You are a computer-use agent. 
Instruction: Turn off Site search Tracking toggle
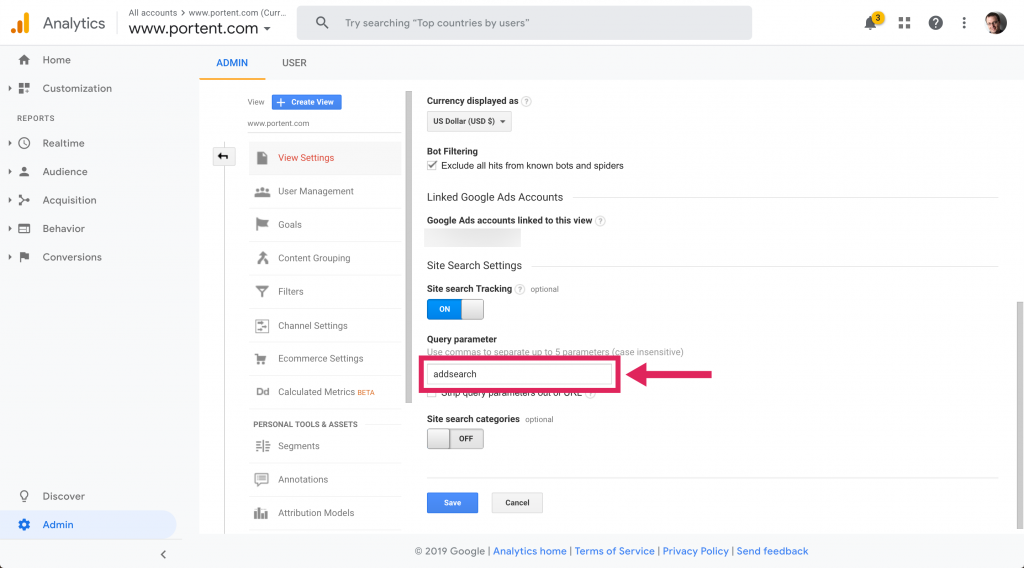click(455, 309)
